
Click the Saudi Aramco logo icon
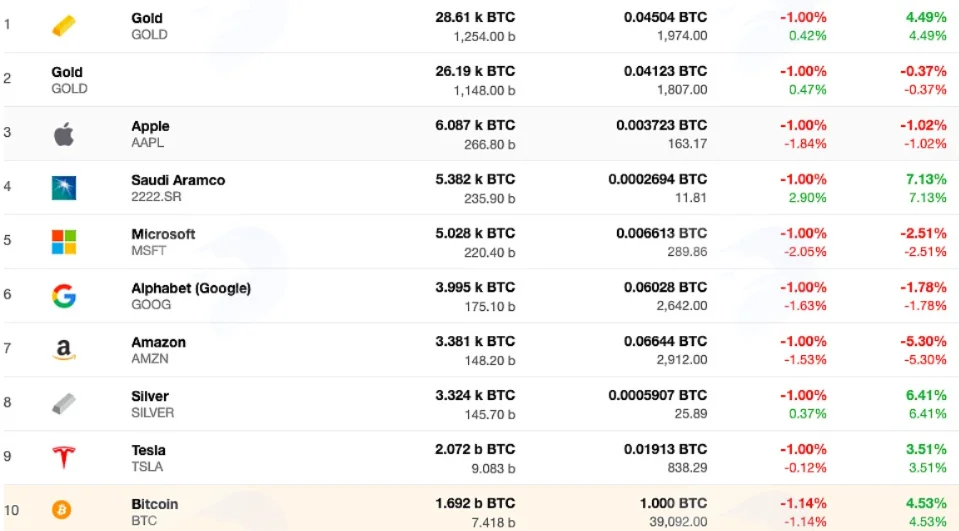[x=64, y=188]
